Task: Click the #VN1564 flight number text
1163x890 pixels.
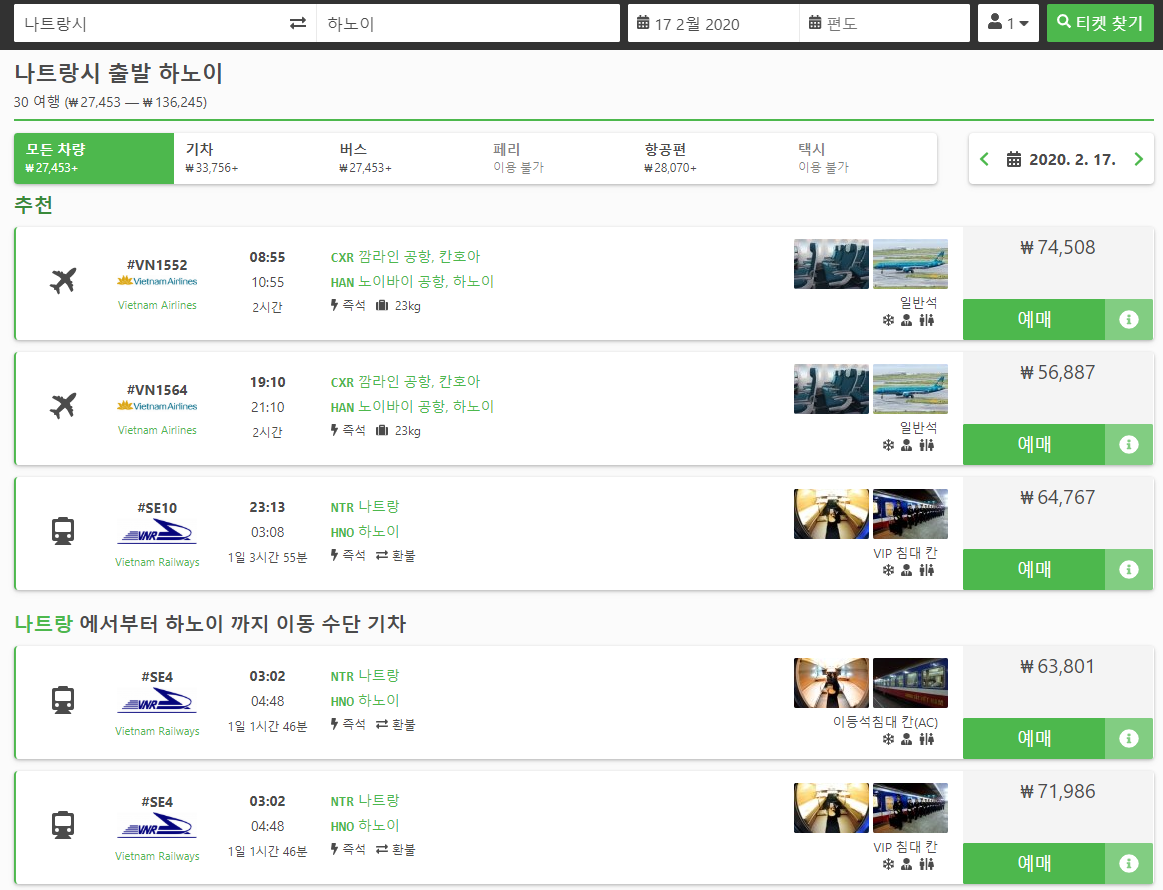Action: click(157, 390)
